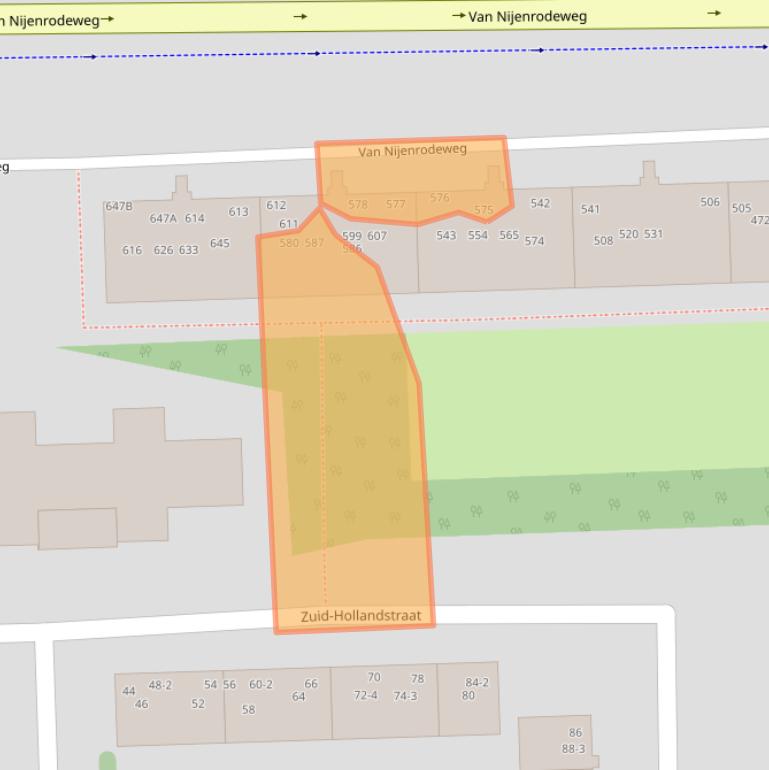Viewport: 769px width, 770px height.
Task: Click house number 531
Action: click(x=653, y=234)
